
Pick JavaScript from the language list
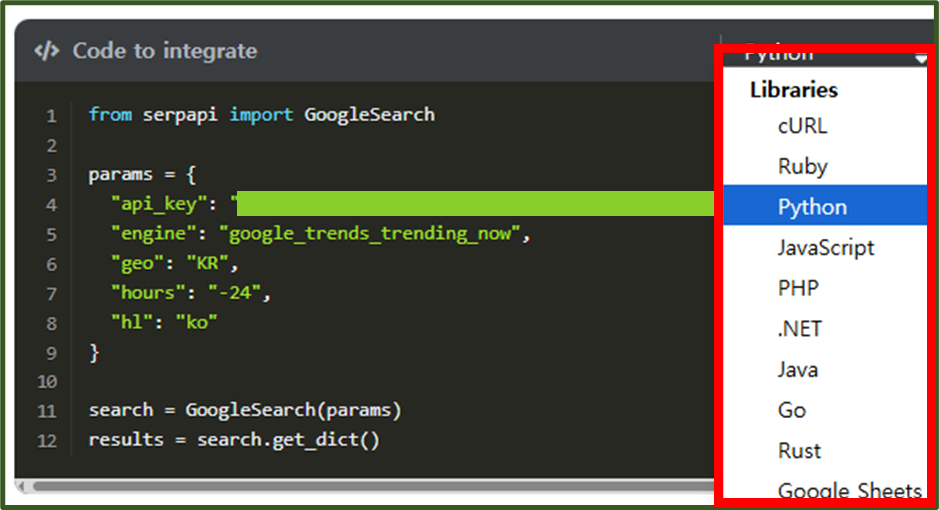coord(825,247)
